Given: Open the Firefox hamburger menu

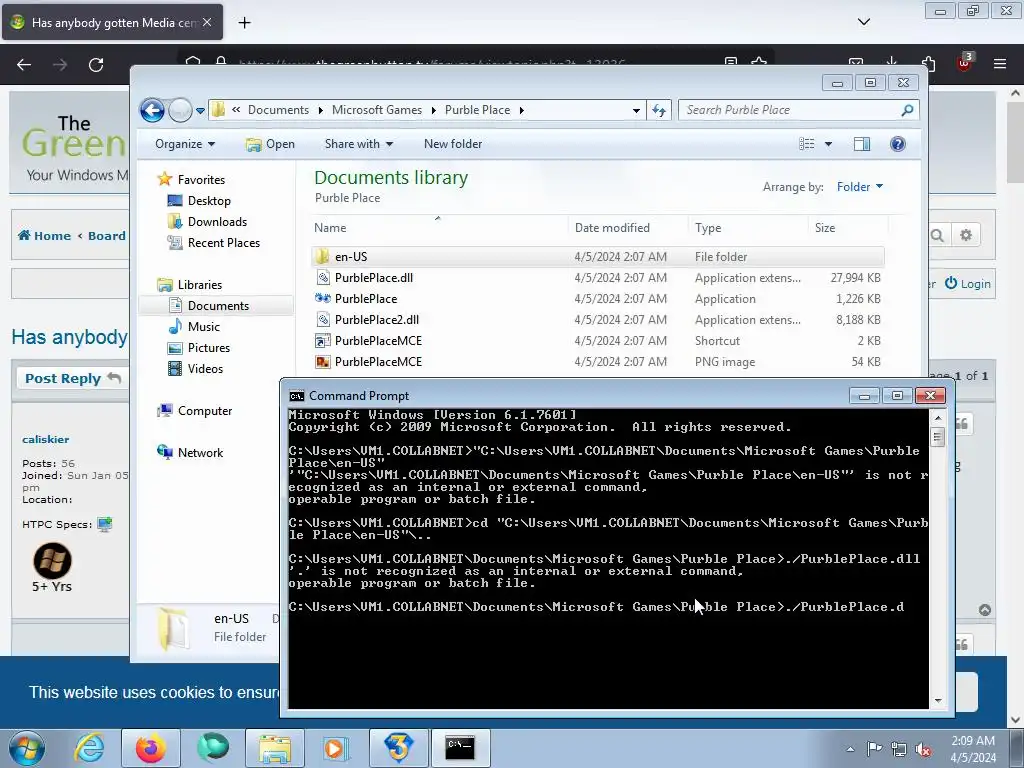Looking at the screenshot, I should pyautogui.click(x=1000, y=64).
